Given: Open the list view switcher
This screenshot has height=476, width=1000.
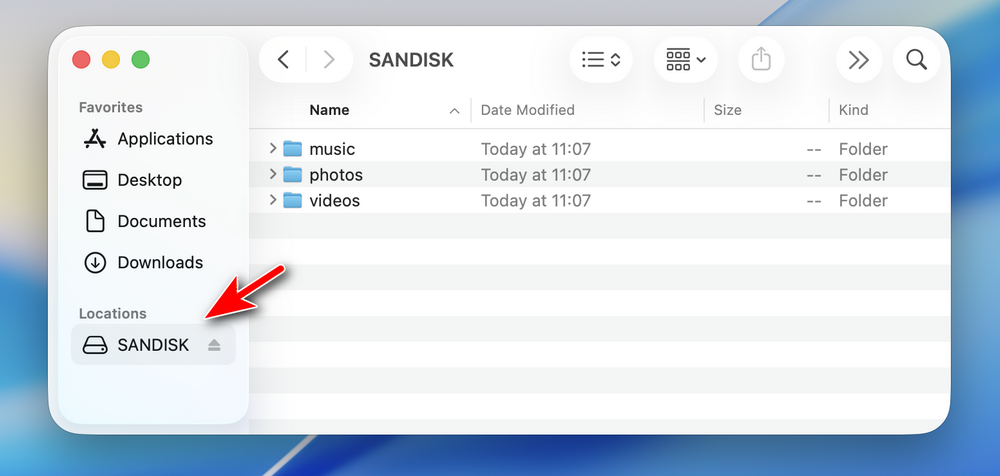Looking at the screenshot, I should (x=601, y=60).
